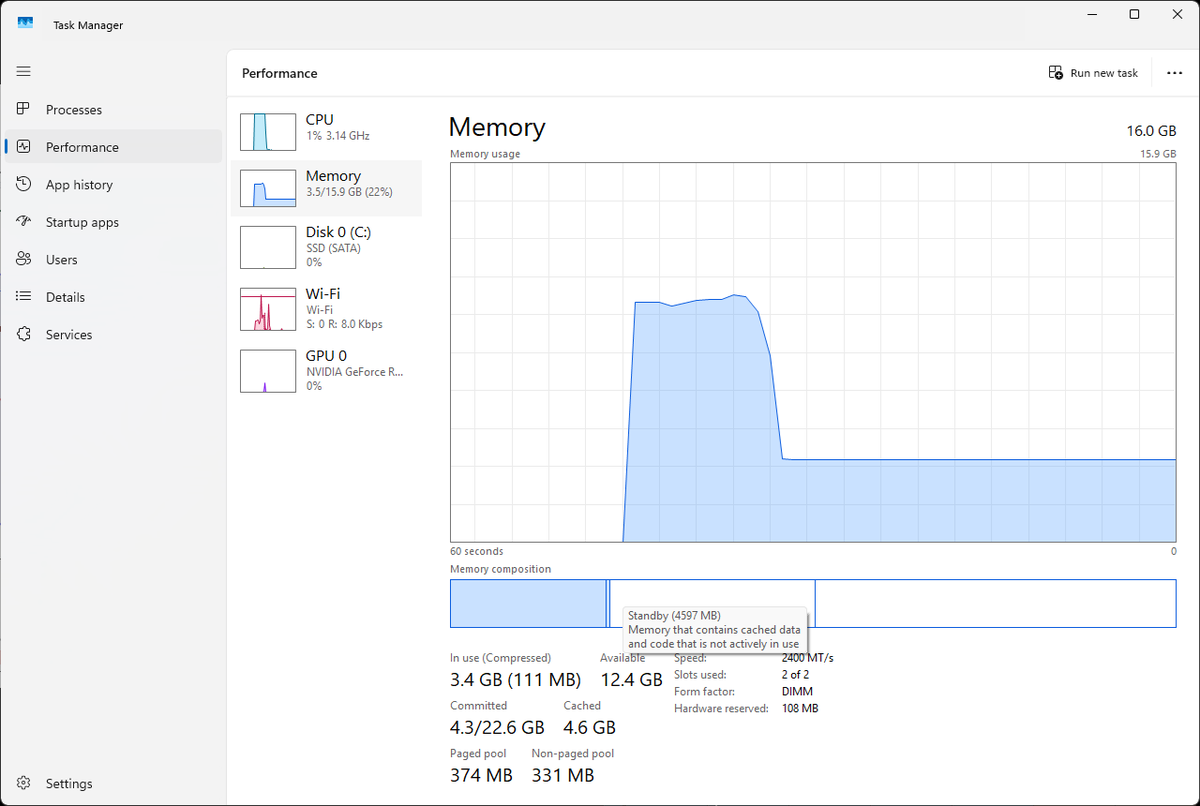The height and width of the screenshot is (806, 1200).
Task: Open the Services page
Action: (113, 334)
